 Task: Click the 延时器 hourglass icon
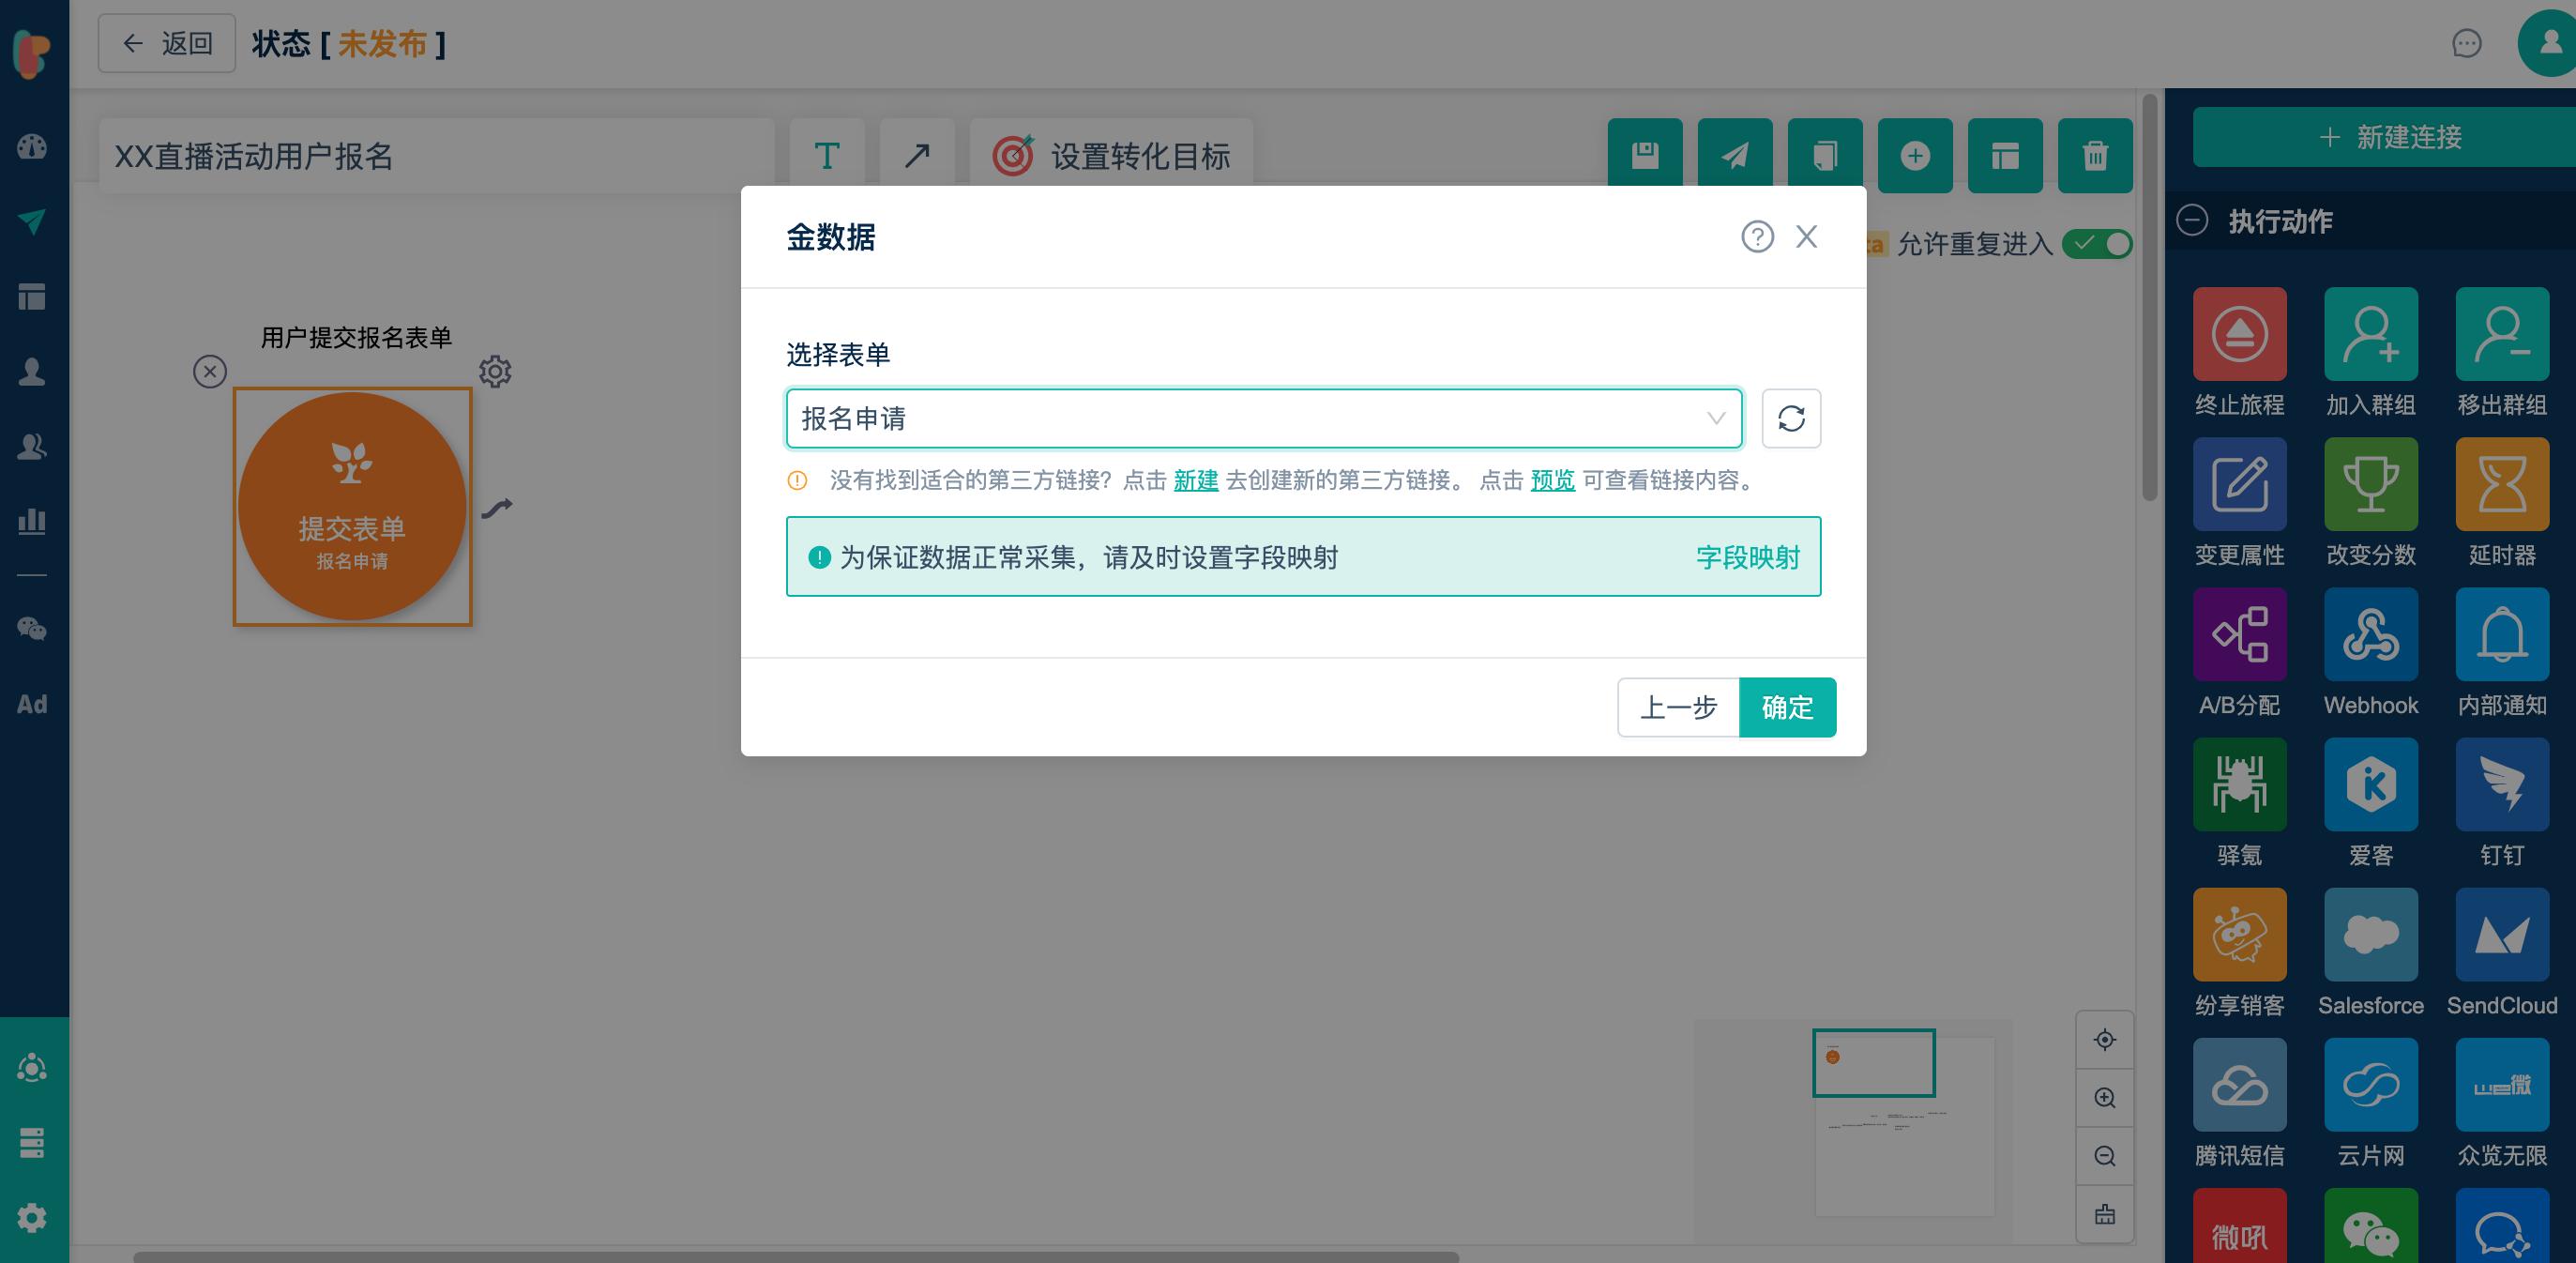[2501, 484]
